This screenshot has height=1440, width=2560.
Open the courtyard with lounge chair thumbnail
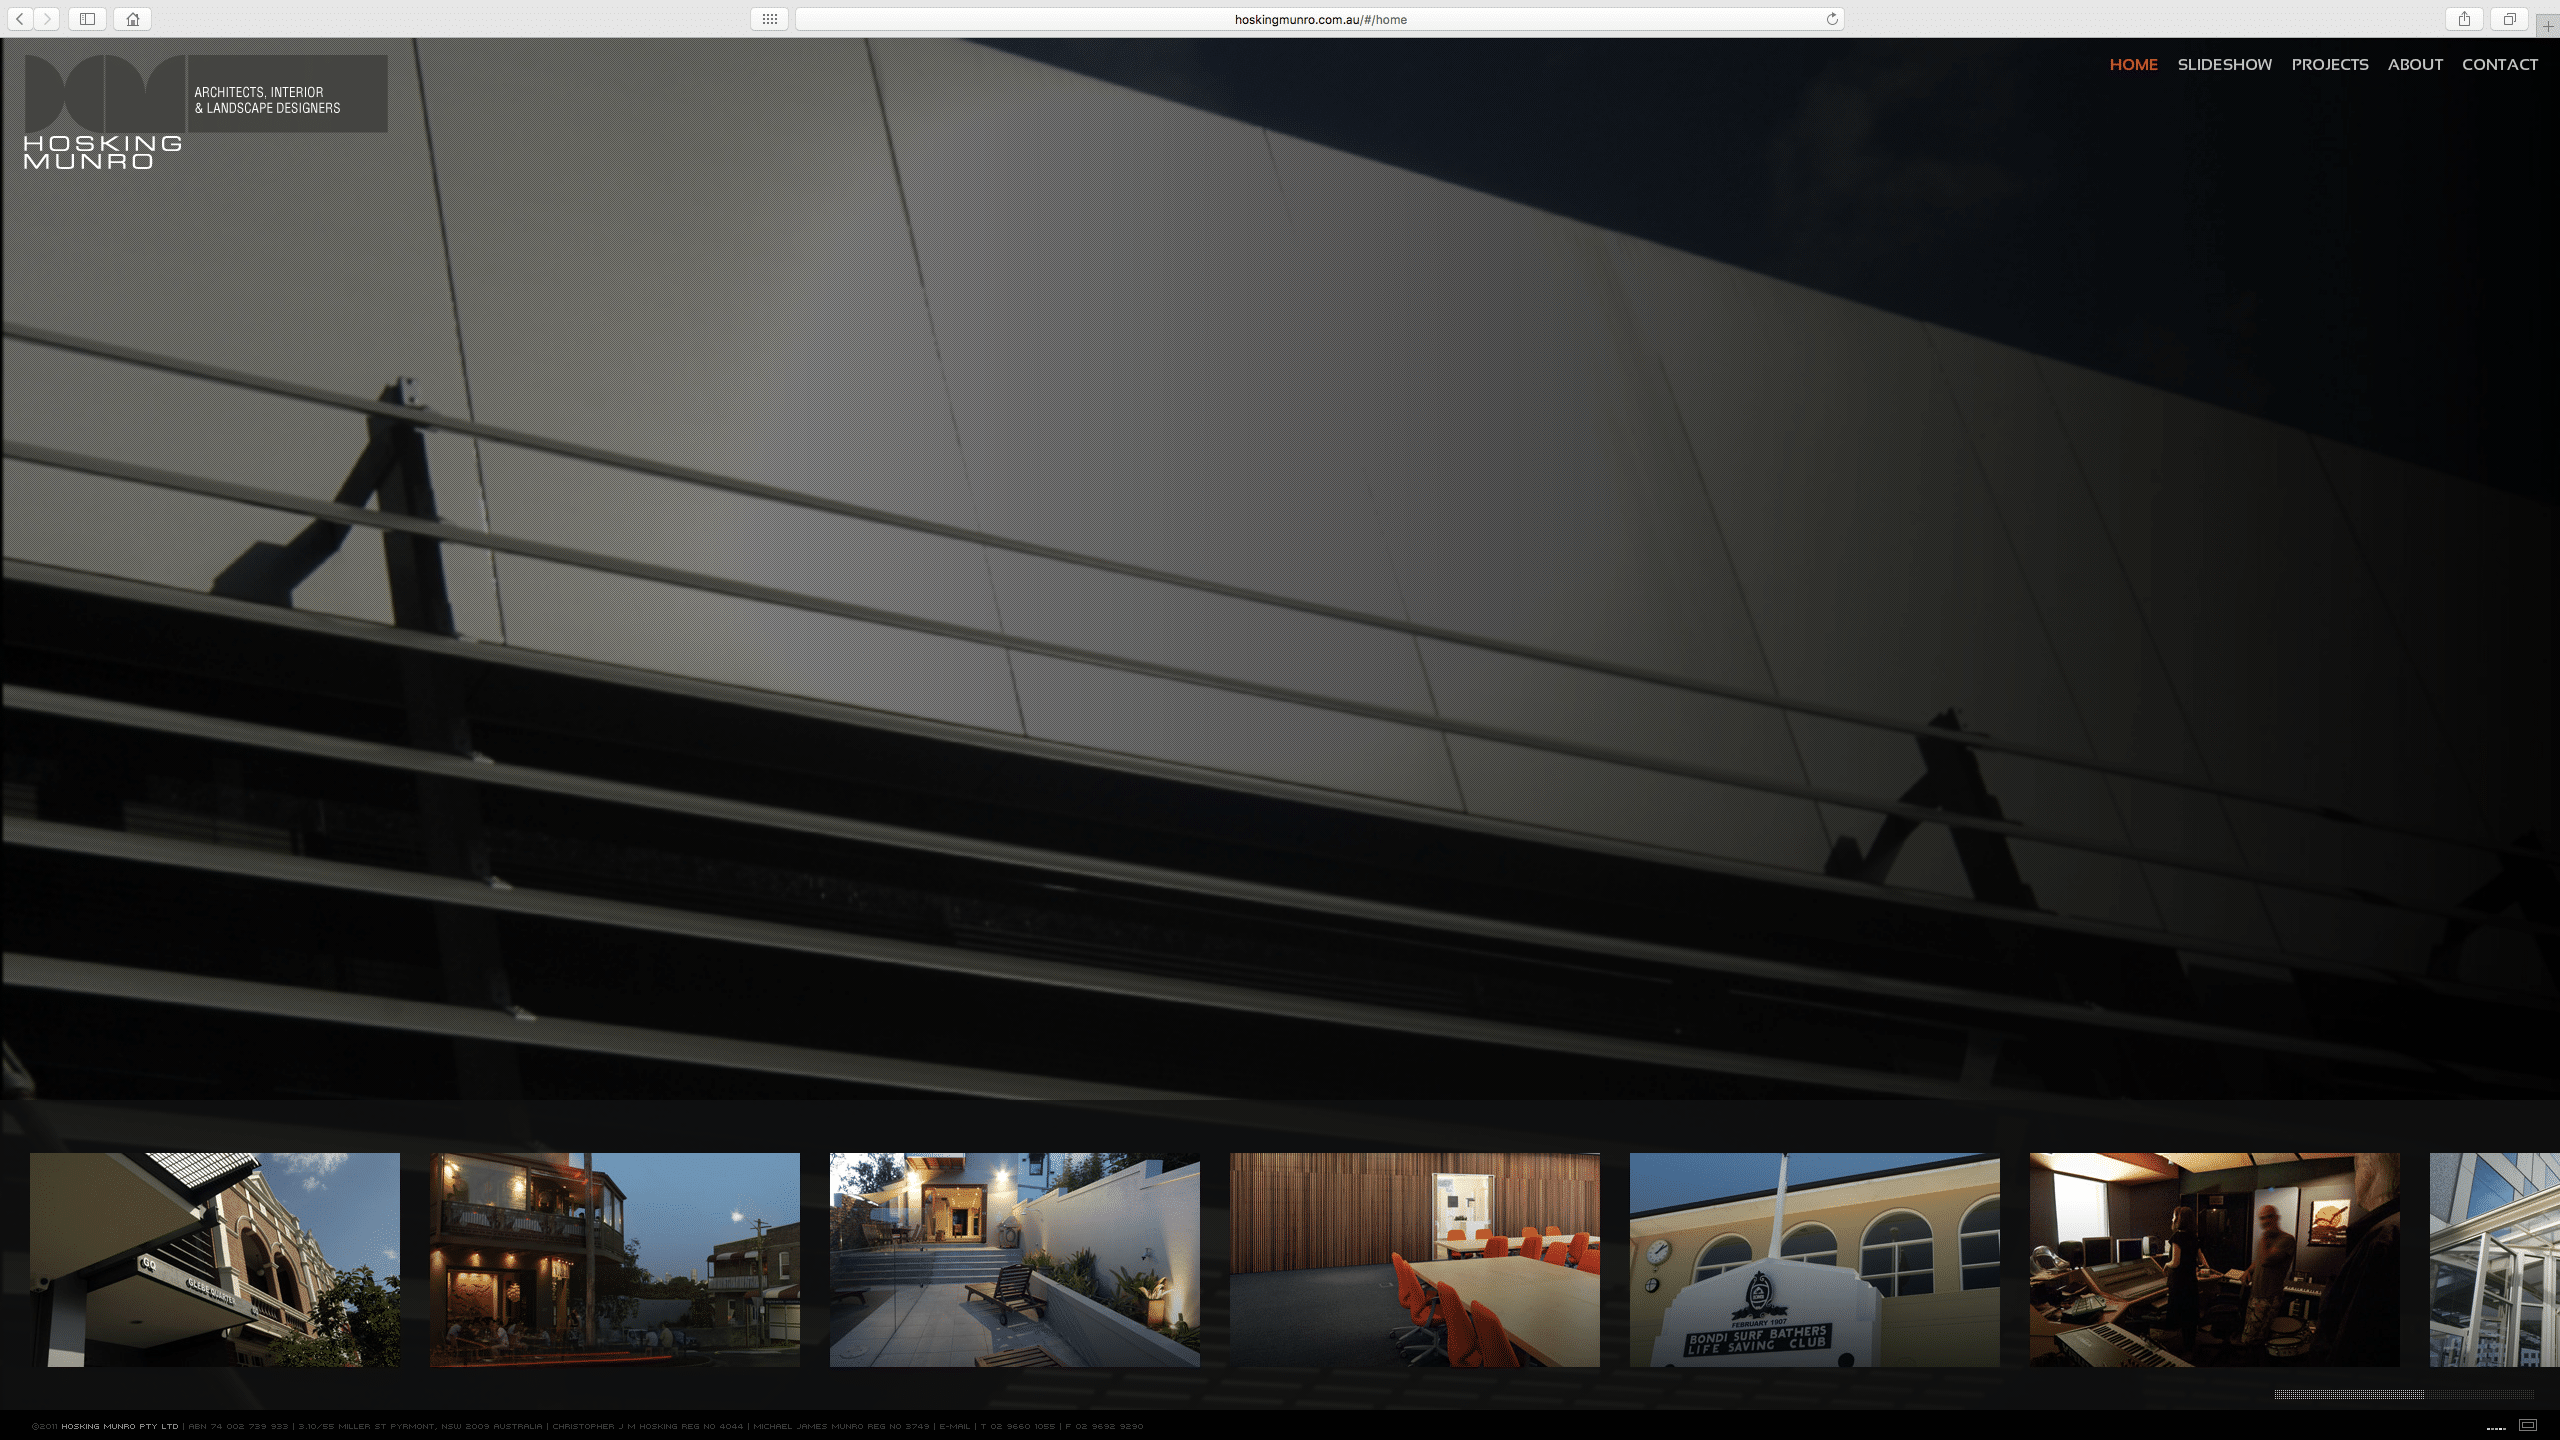point(1015,1259)
